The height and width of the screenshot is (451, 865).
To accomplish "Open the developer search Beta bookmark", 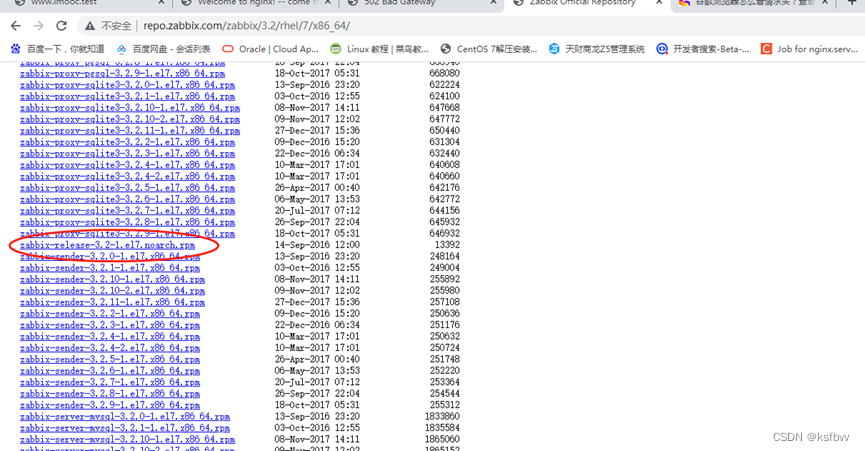I will pyautogui.click(x=702, y=49).
